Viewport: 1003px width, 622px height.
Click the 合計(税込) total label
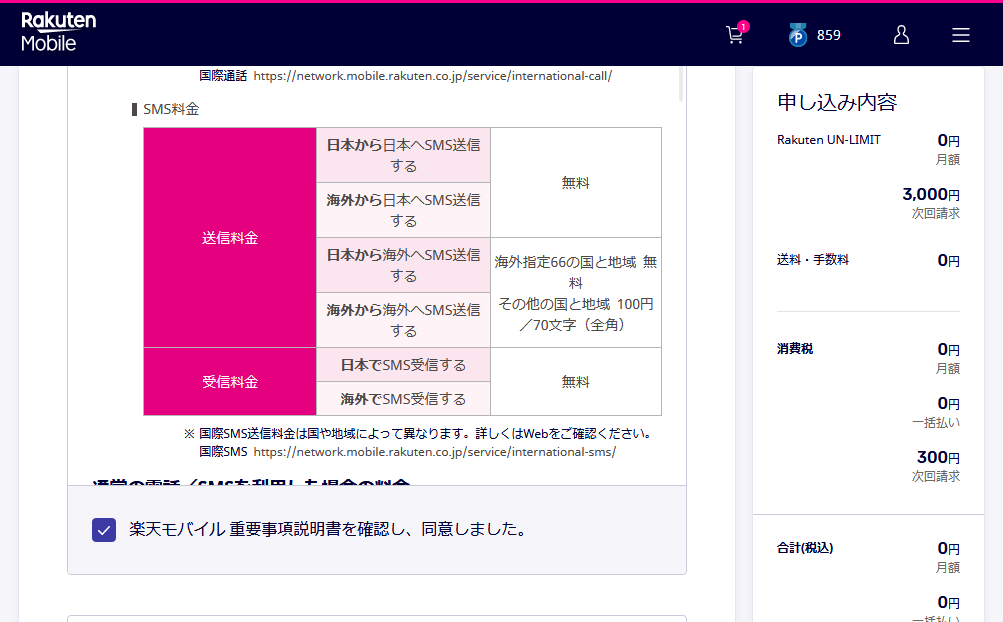coord(805,548)
